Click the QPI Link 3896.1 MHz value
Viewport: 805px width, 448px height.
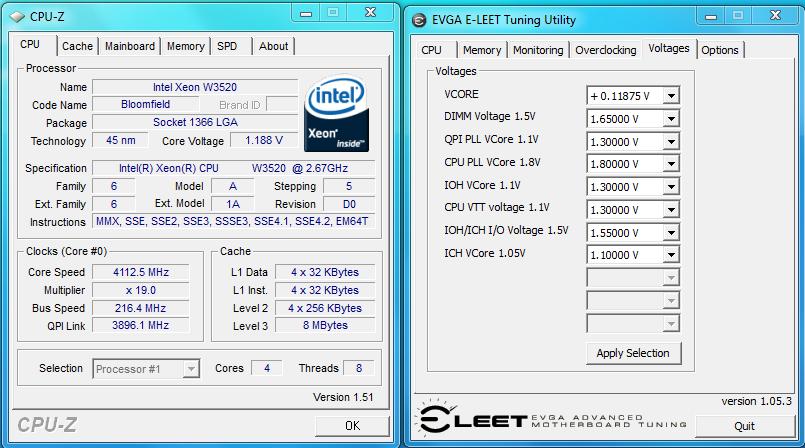[141, 325]
